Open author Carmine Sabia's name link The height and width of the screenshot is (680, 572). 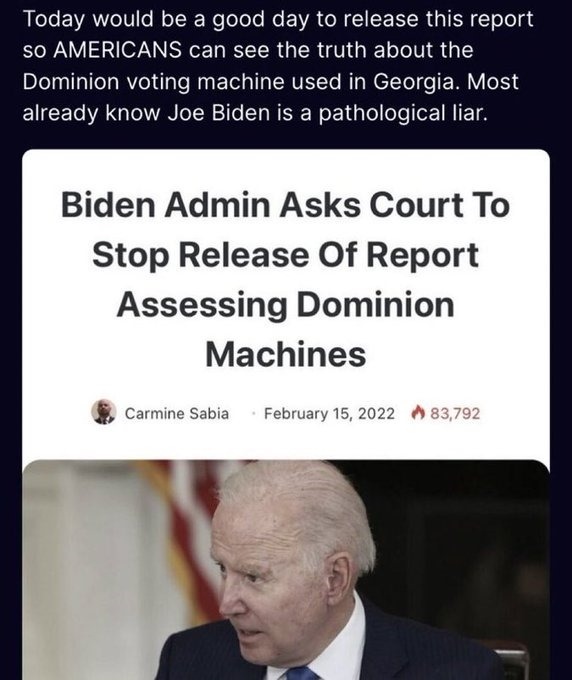point(177,413)
